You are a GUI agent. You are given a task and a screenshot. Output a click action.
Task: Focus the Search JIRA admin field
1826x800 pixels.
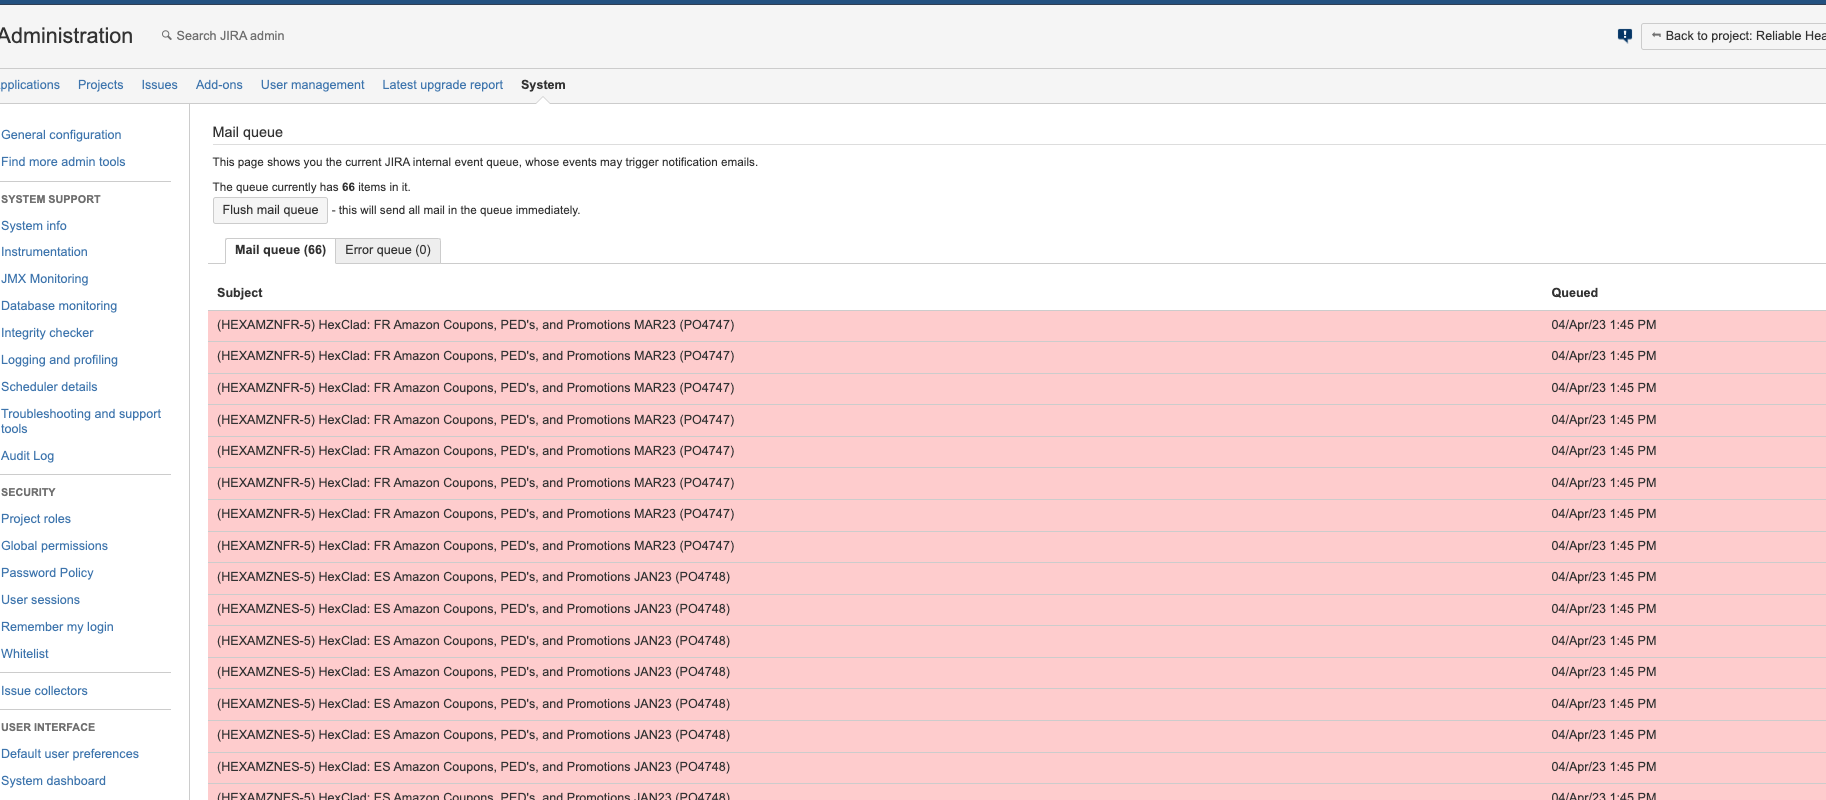coord(230,35)
